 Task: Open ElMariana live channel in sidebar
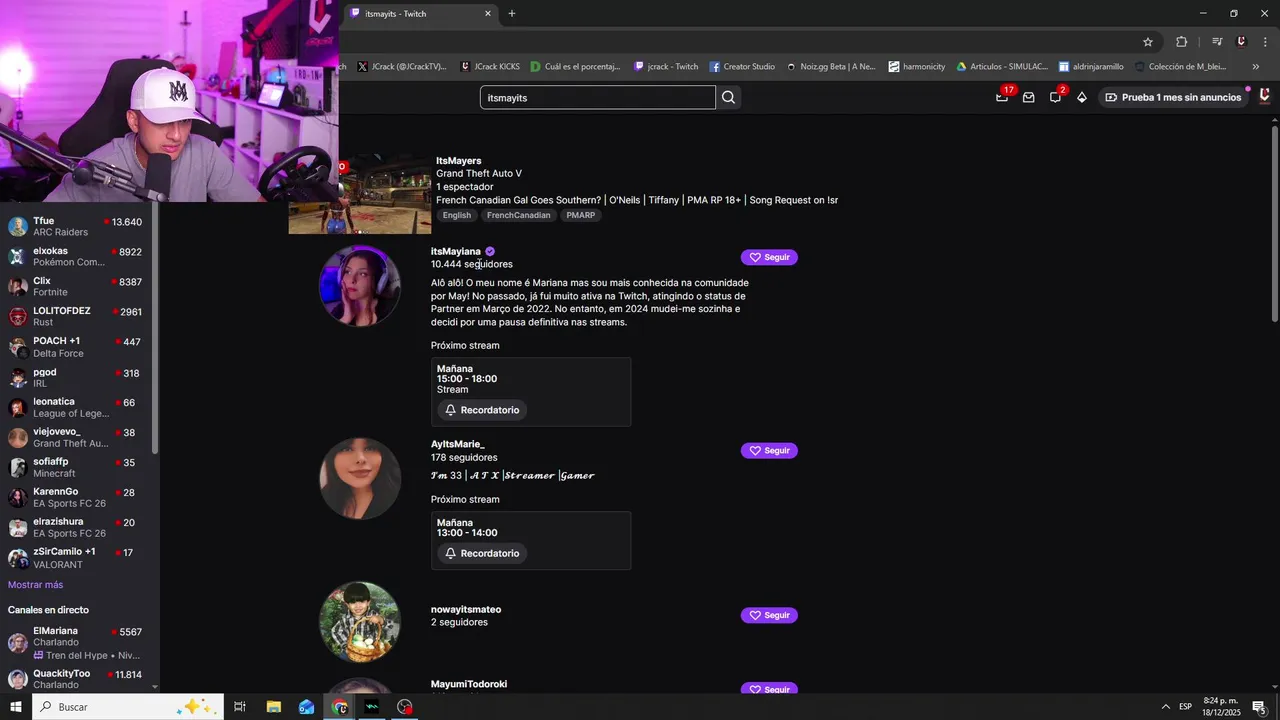76,643
